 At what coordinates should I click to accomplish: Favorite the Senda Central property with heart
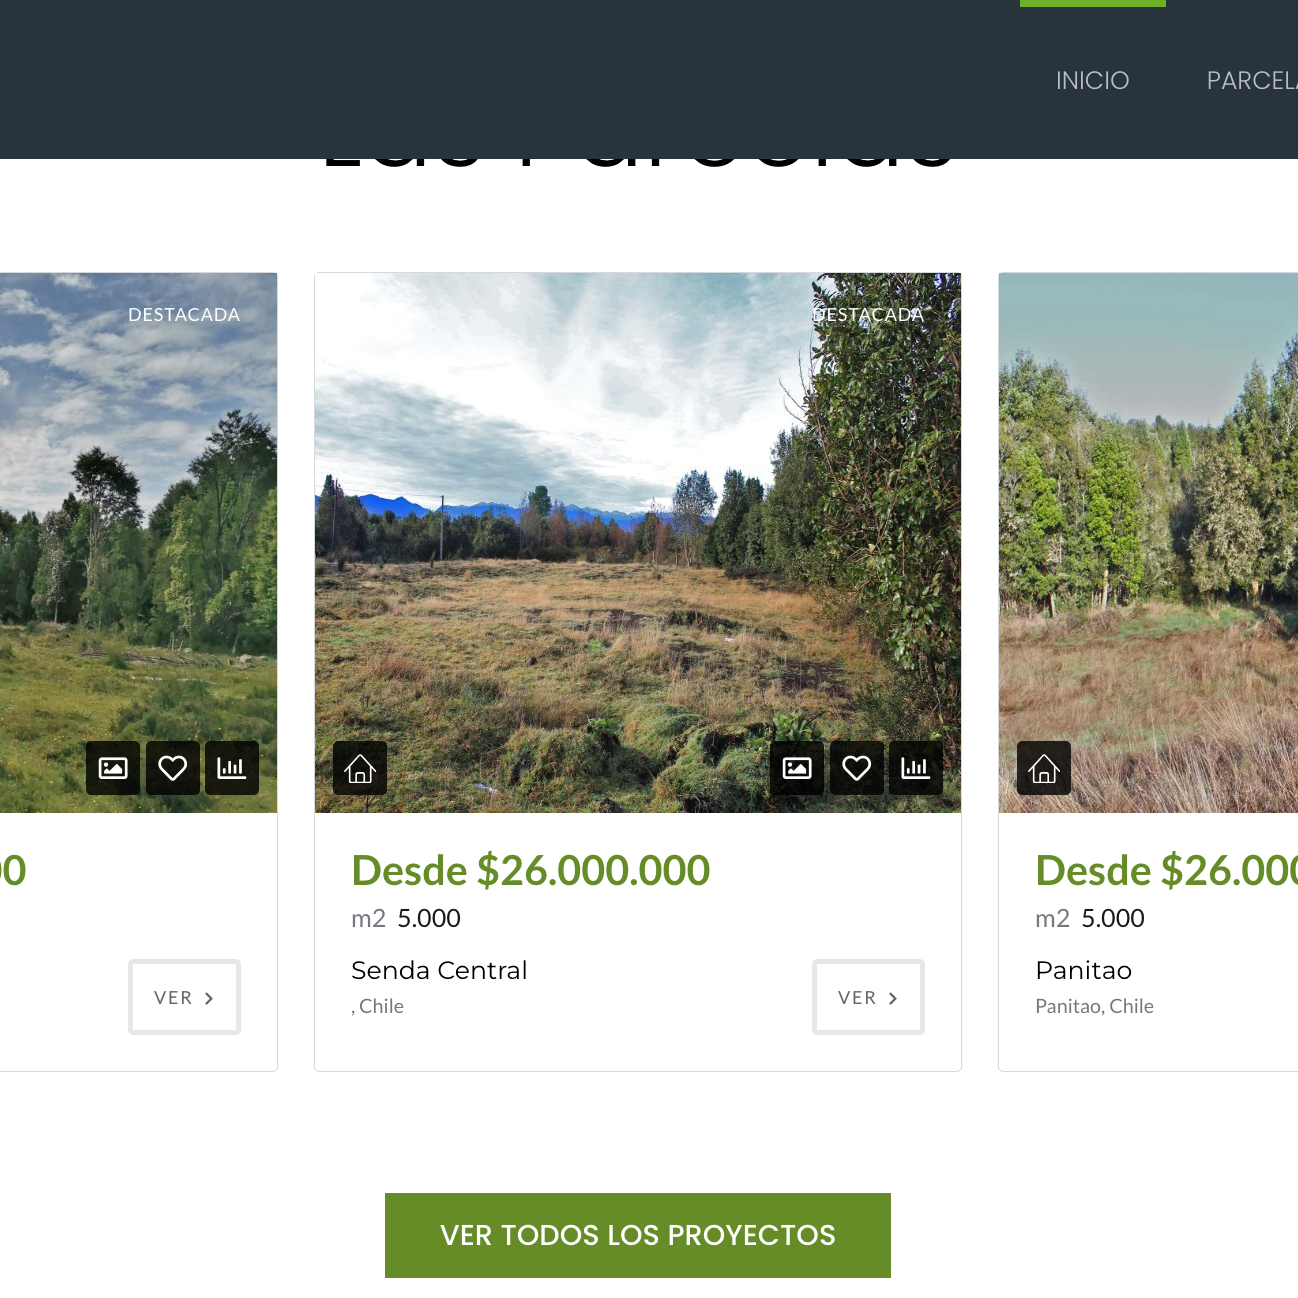pyautogui.click(x=857, y=768)
